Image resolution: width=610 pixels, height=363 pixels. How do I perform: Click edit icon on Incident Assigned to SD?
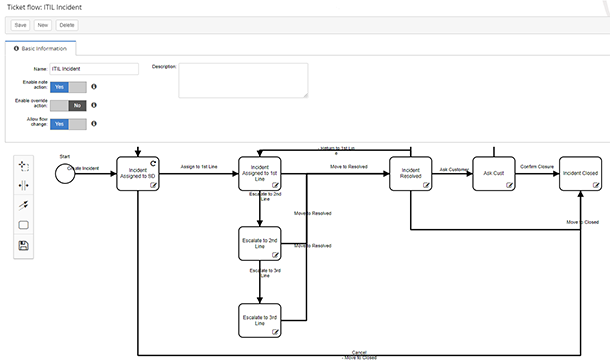point(153,185)
